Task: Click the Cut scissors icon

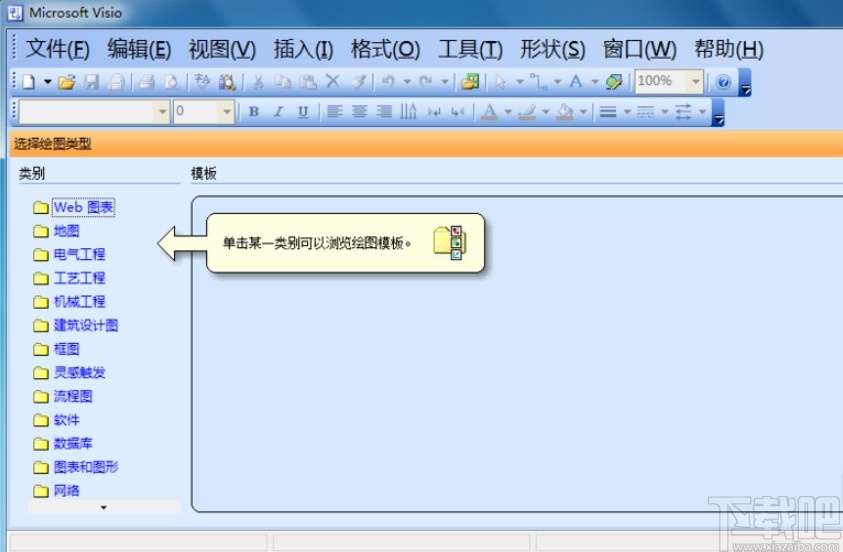Action: point(258,82)
